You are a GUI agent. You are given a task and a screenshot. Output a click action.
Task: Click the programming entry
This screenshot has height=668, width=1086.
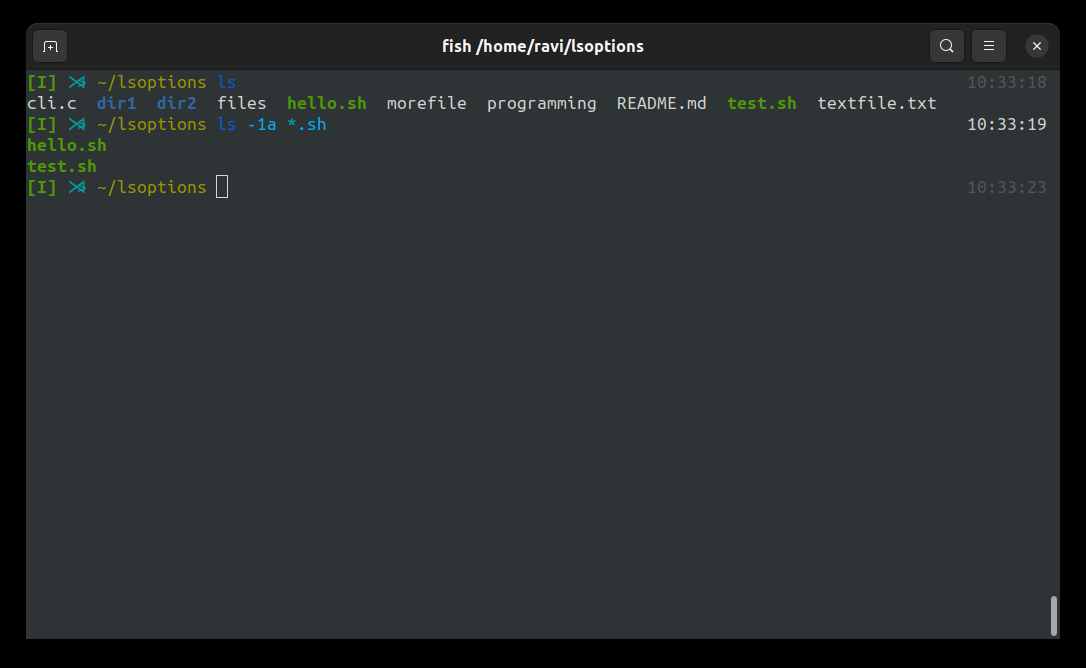point(541,103)
